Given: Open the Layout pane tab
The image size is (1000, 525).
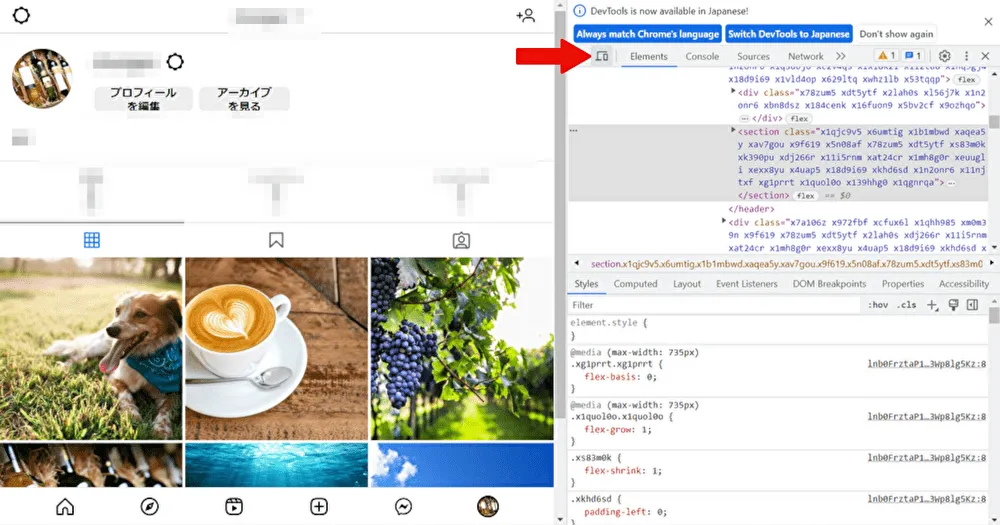Looking at the screenshot, I should tap(687, 284).
